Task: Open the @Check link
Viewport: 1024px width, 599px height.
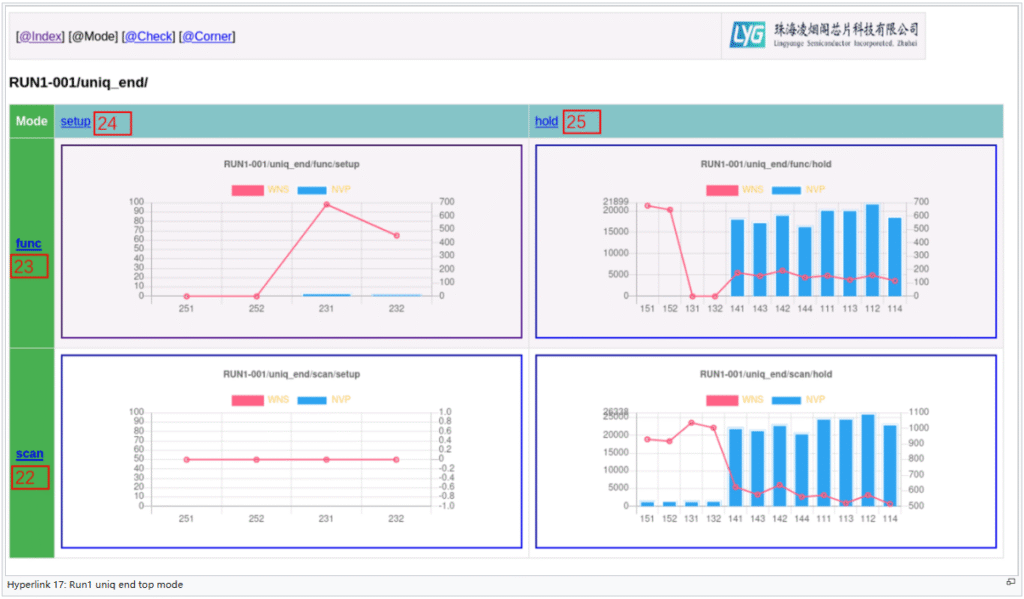Action: coord(148,37)
